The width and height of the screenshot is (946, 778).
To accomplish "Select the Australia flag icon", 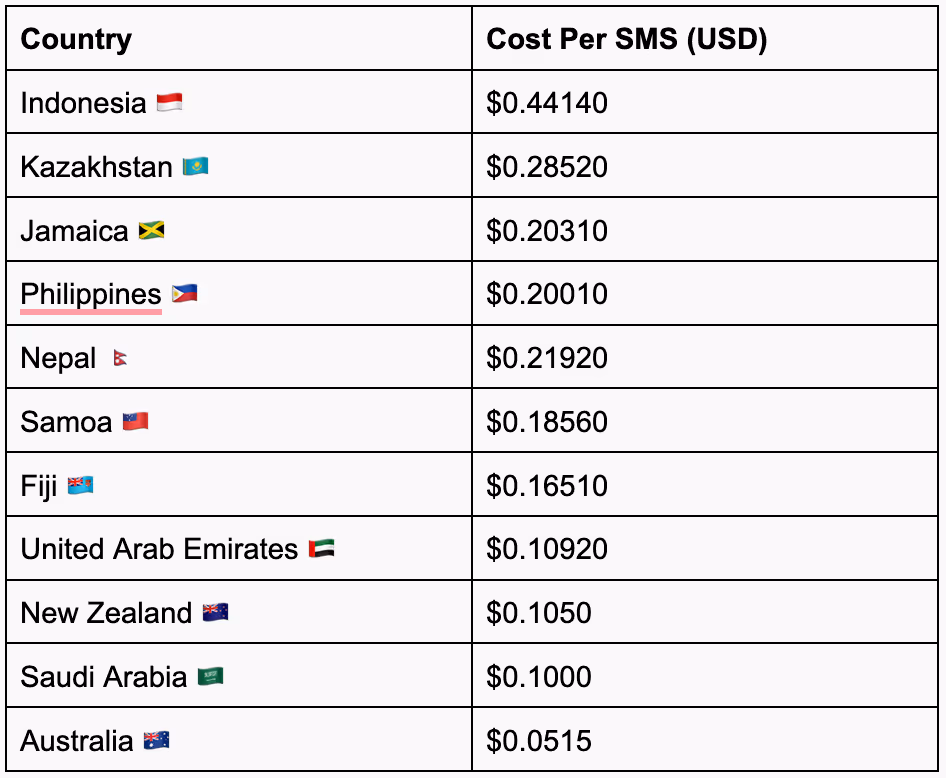I will [x=157, y=741].
